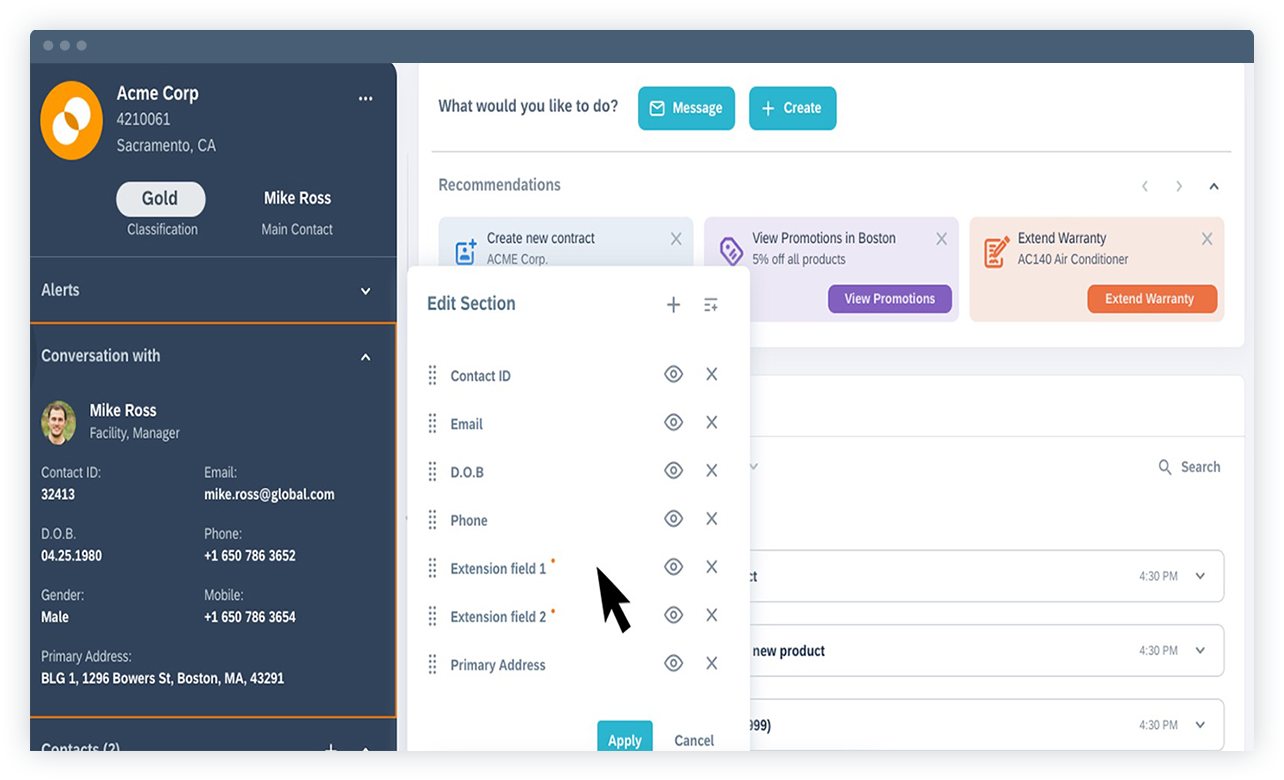
Task: Click the purple promotions tag icon
Action: point(731,250)
